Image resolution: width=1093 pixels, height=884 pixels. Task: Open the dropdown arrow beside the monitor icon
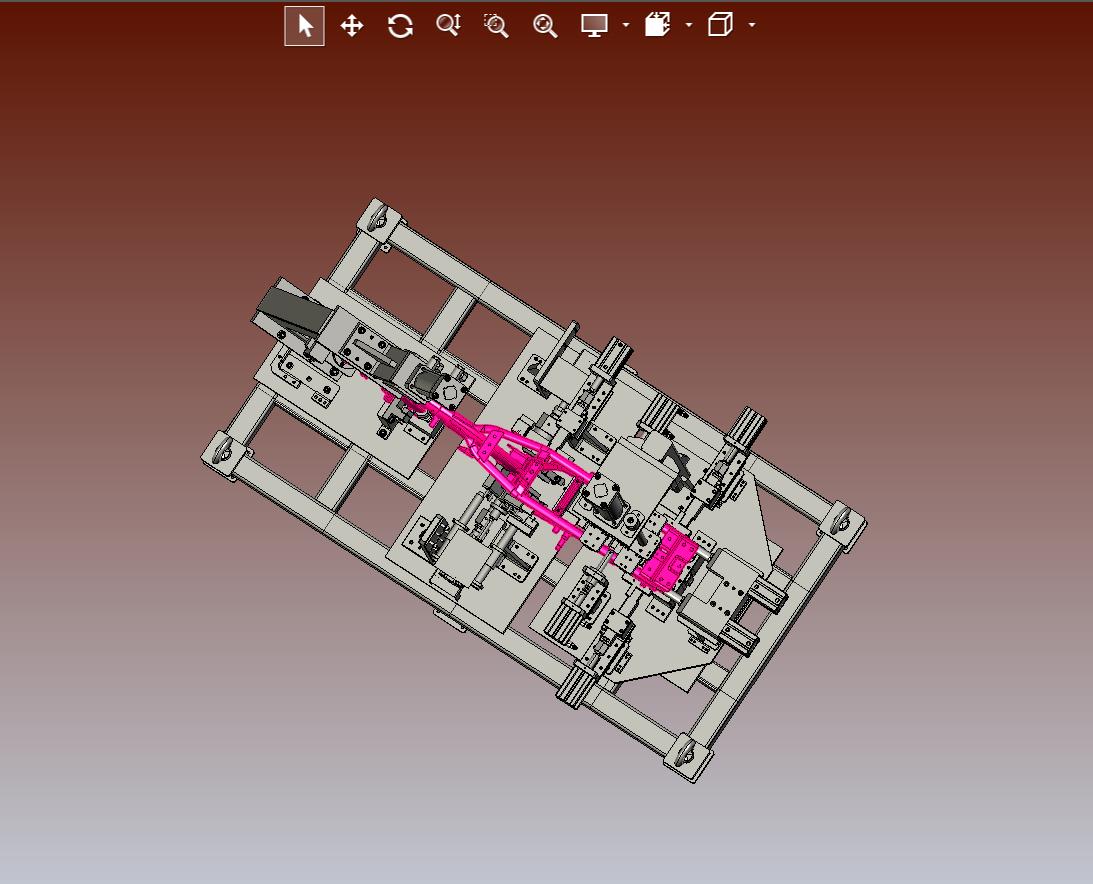(x=626, y=25)
